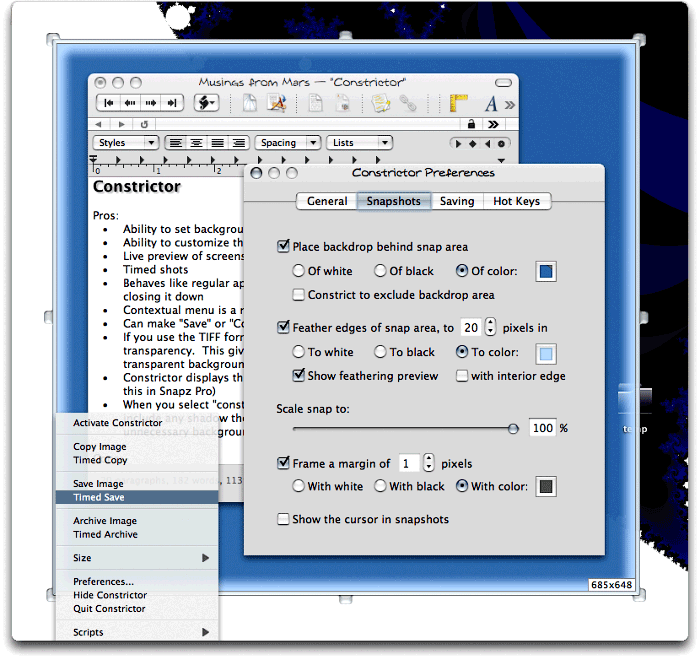Image resolution: width=700 pixels, height=660 pixels.
Task: Justify text alignment in format bar
Action: 217,143
